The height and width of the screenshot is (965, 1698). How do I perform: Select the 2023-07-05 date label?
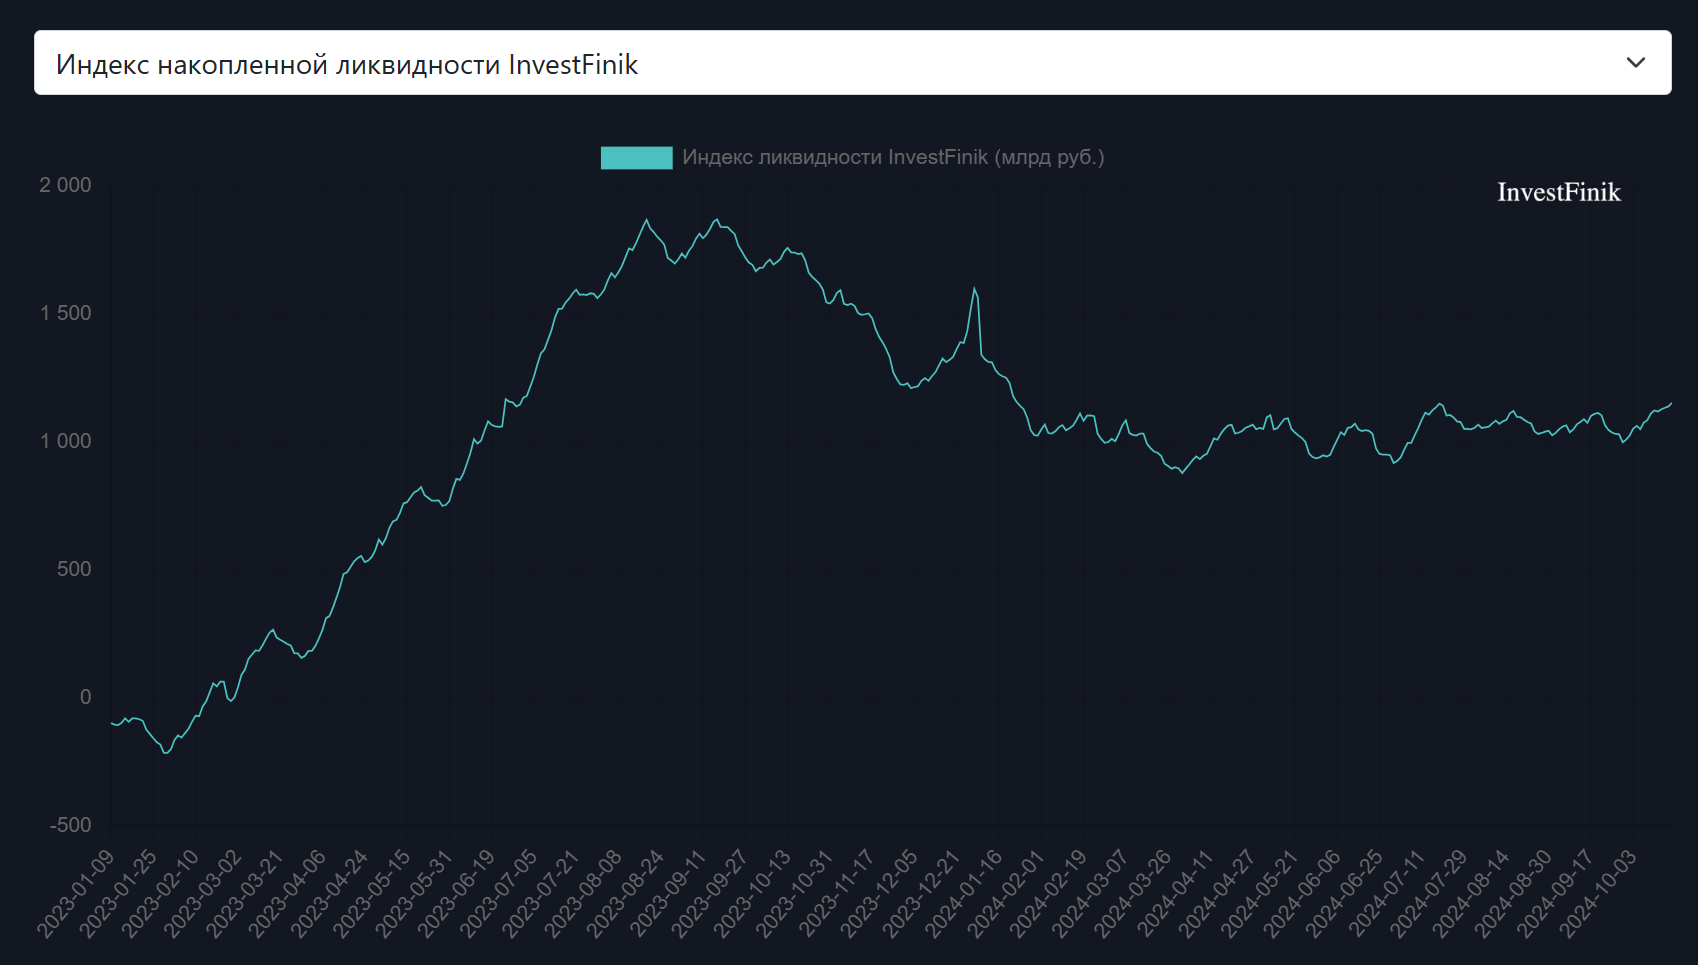(499, 894)
